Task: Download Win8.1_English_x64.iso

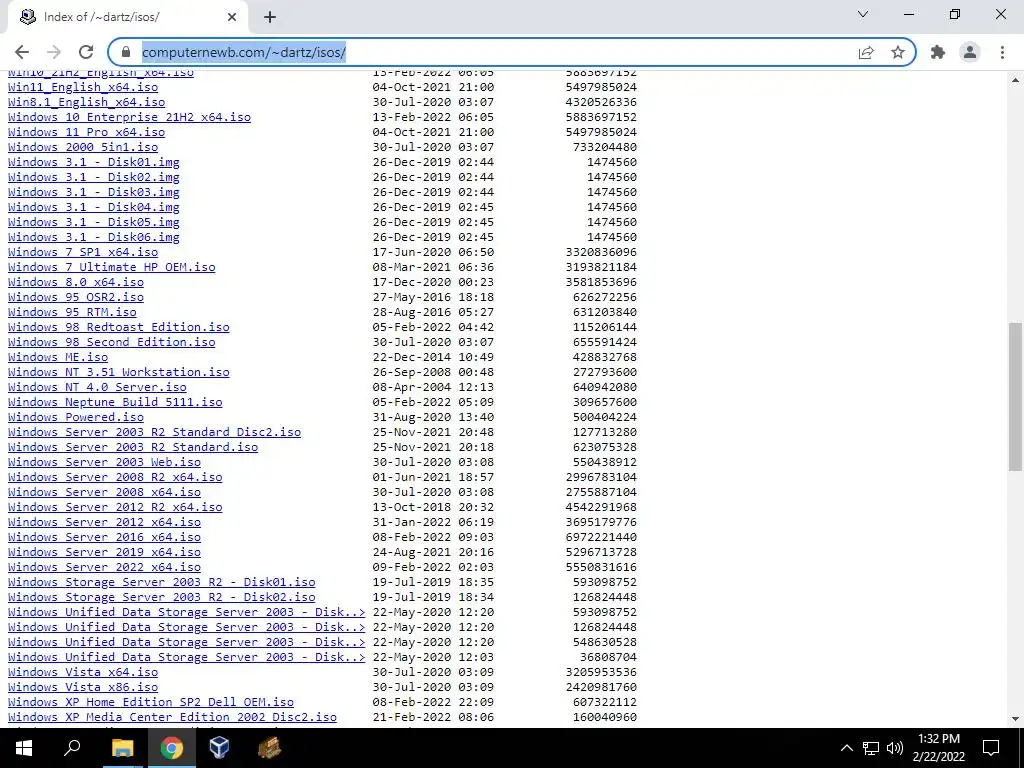Action: pyautogui.click(x=86, y=102)
